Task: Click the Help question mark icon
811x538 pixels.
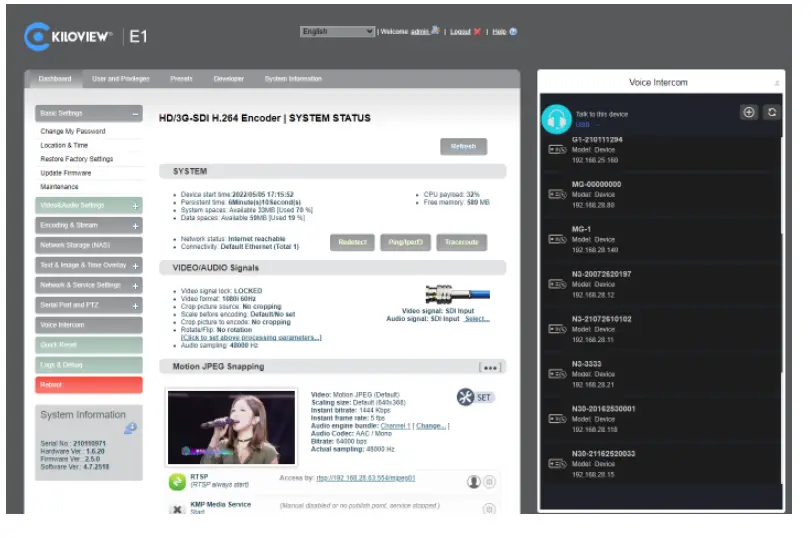Action: 513,32
